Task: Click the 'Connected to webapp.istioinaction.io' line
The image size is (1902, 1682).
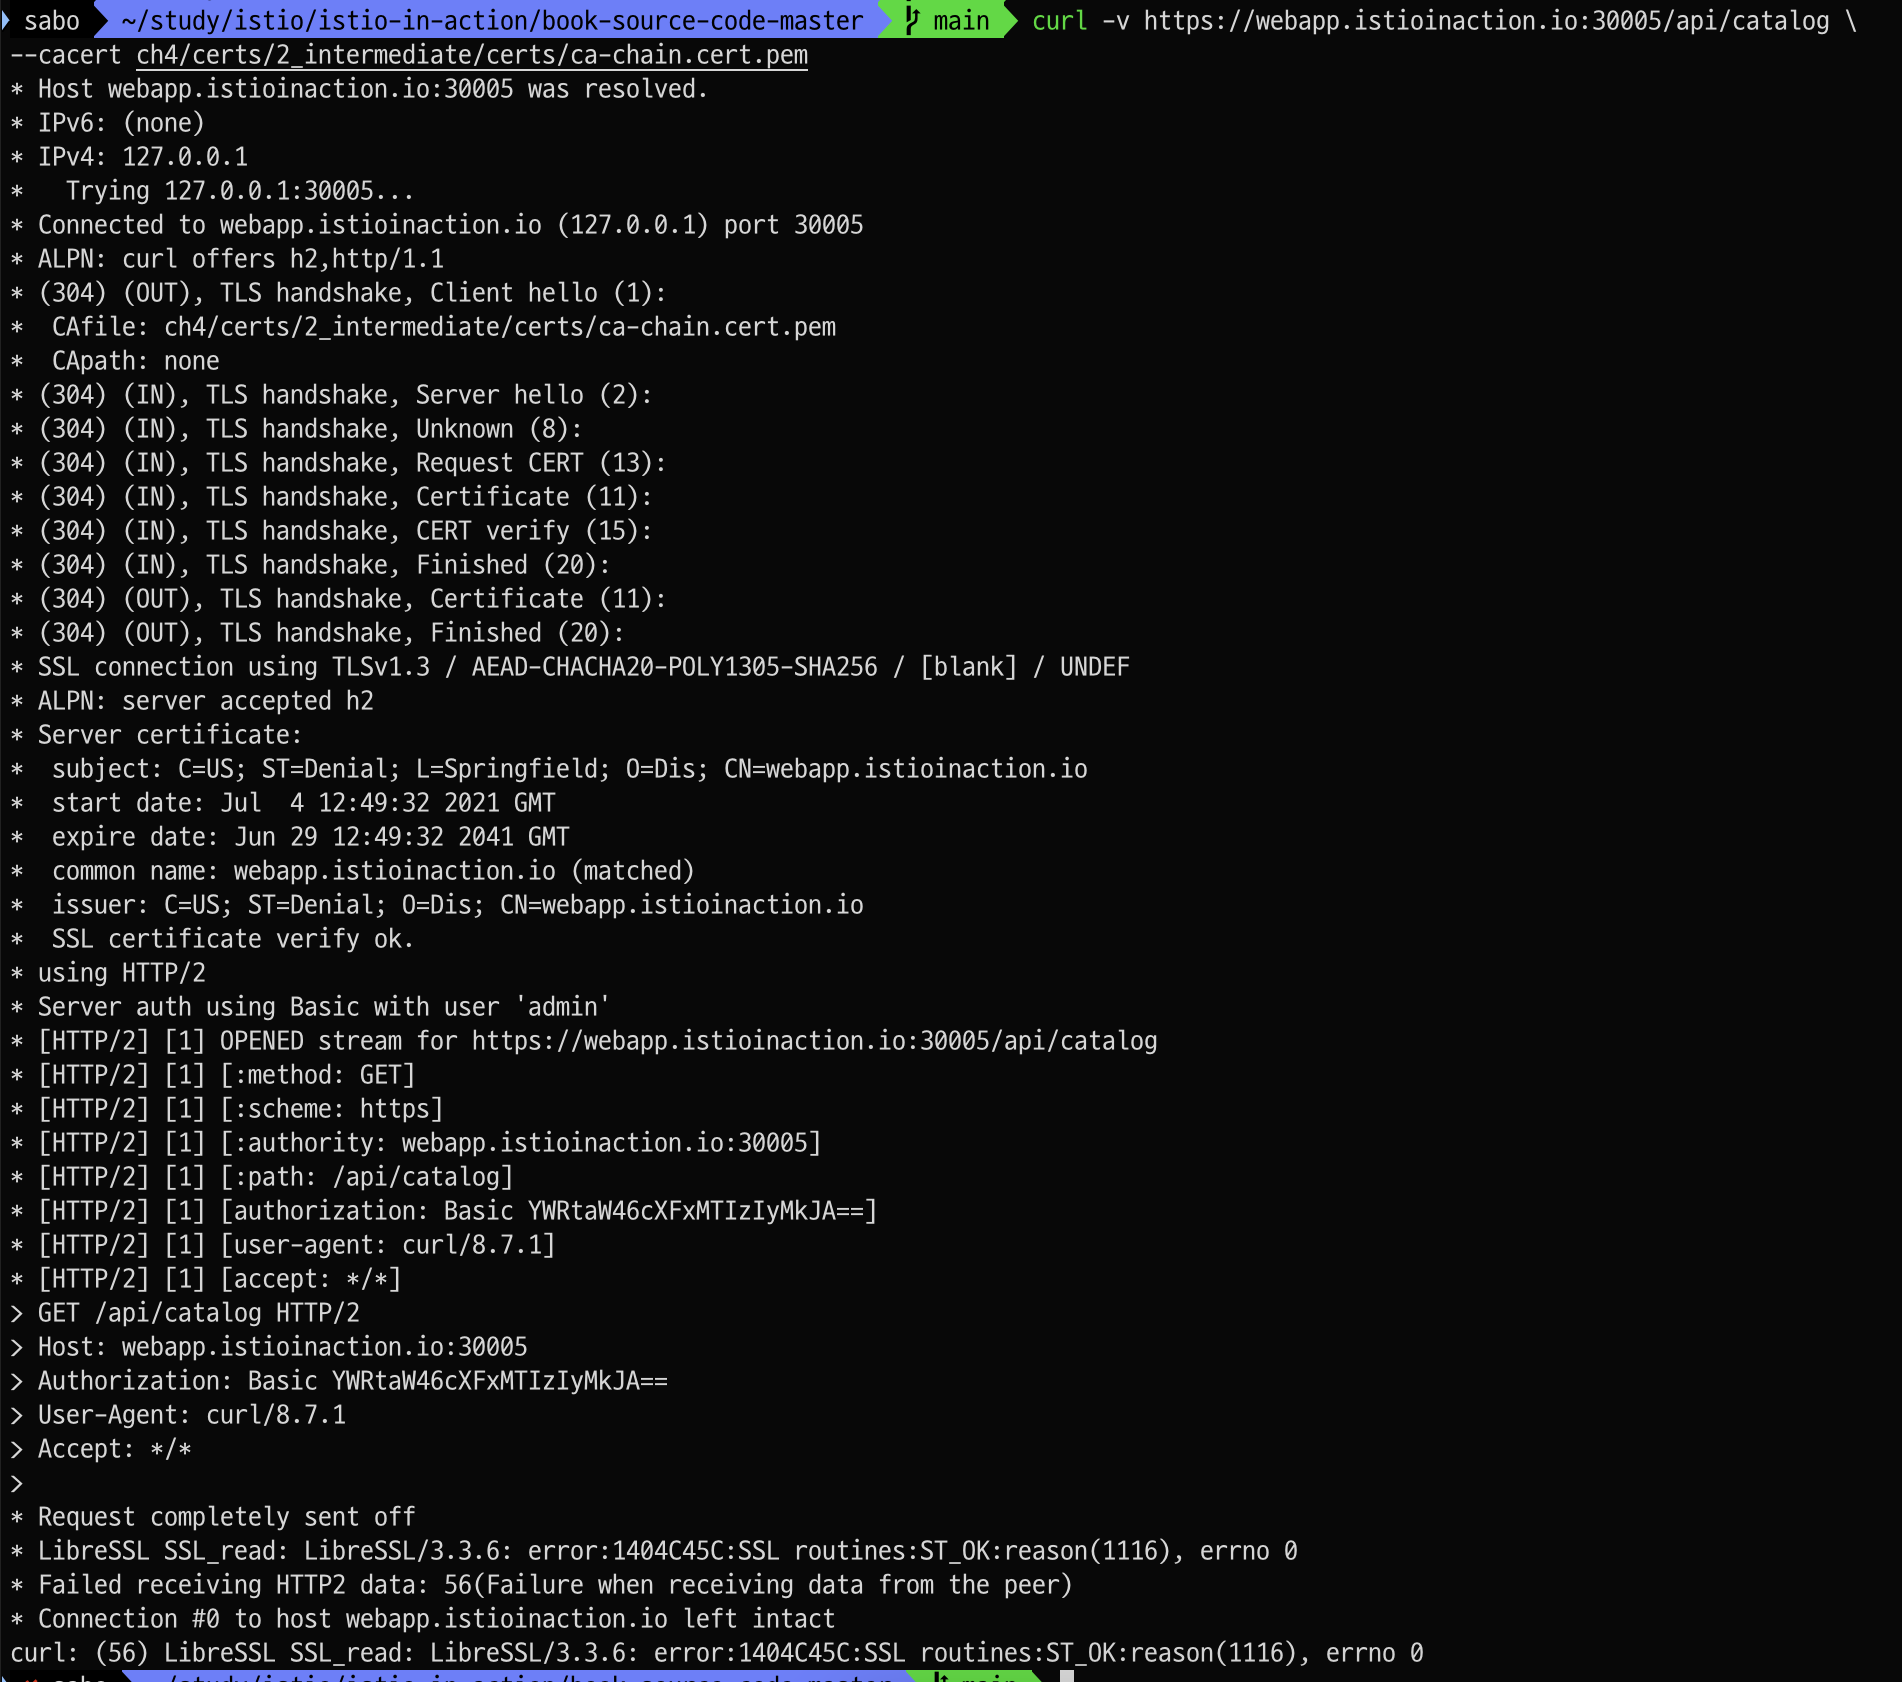Action: (437, 225)
